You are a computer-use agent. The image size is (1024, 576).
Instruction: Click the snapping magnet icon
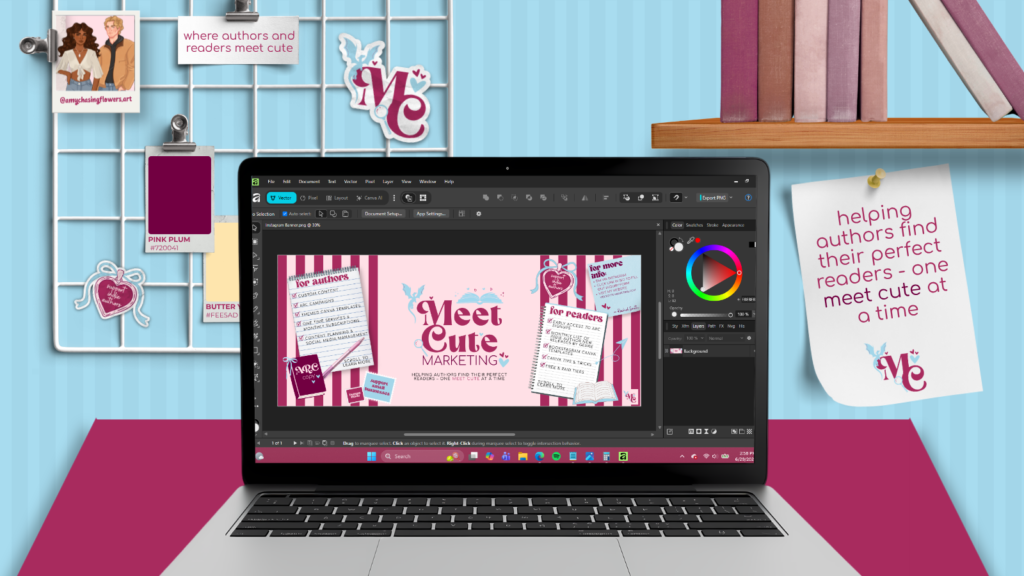(x=676, y=198)
